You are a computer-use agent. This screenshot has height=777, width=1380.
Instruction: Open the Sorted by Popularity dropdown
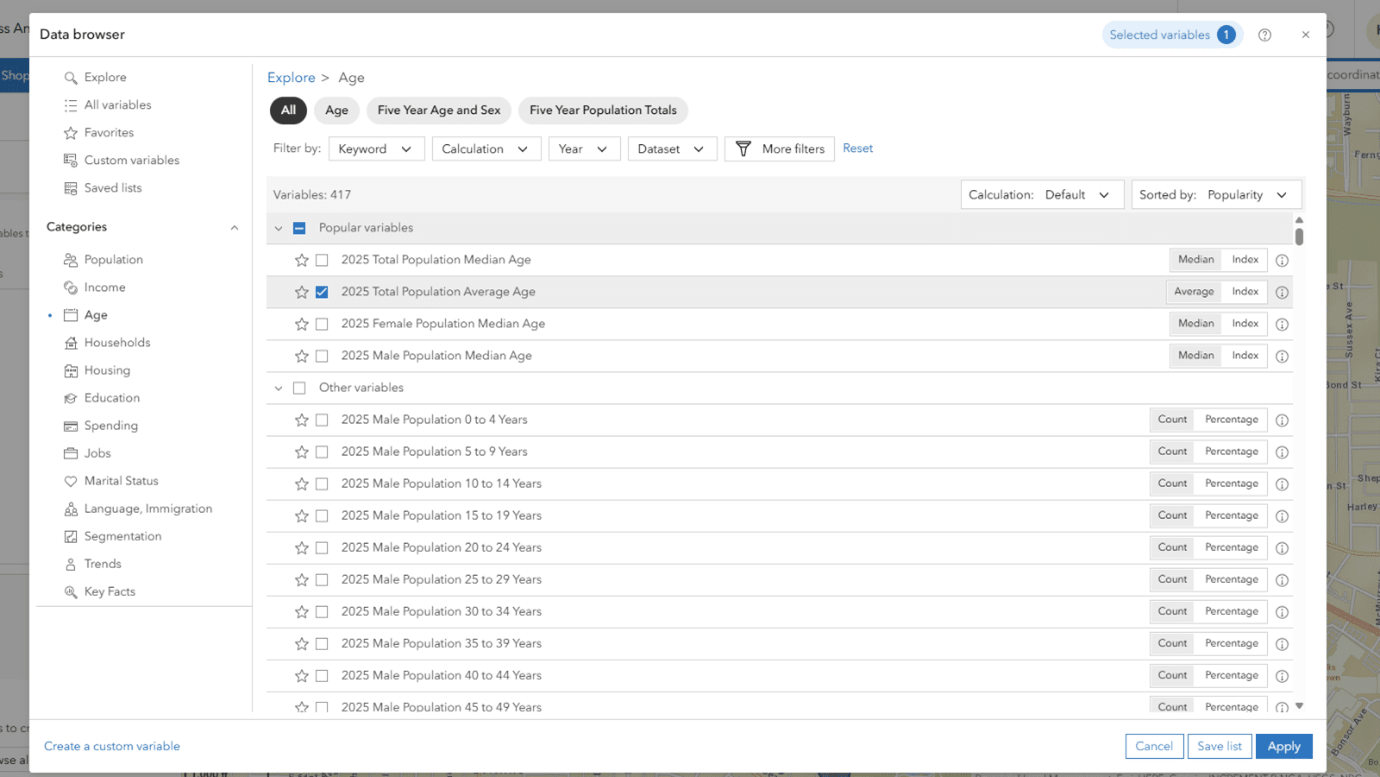click(x=1216, y=194)
